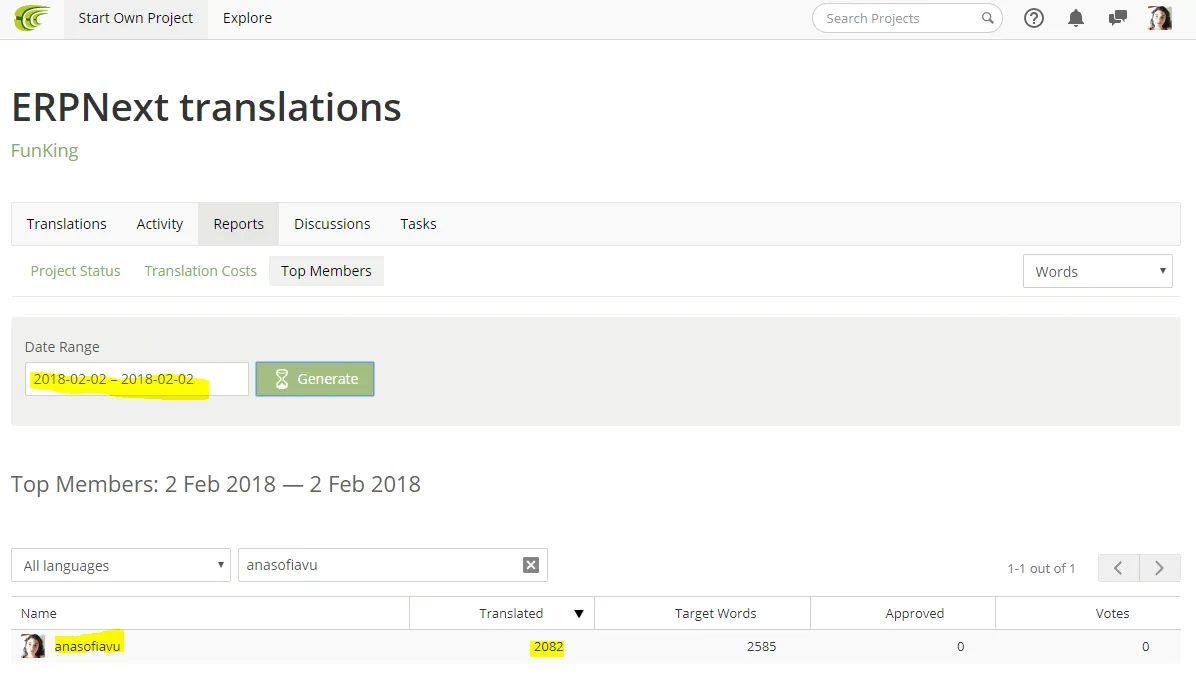Click Explore in the top bar

[247, 18]
